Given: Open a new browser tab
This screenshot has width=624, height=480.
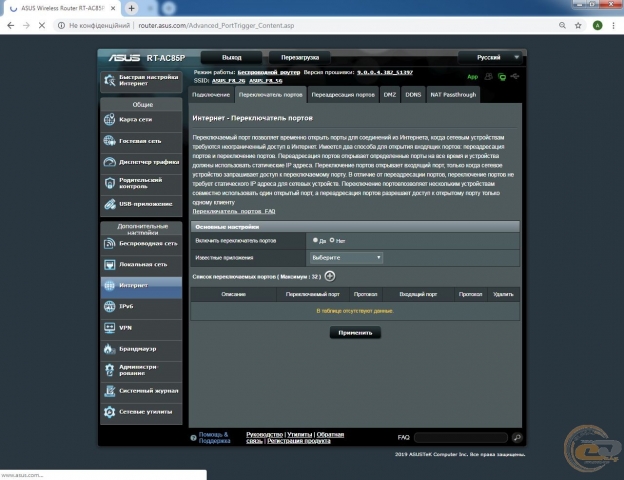Looking at the screenshot, I should tap(131, 8).
